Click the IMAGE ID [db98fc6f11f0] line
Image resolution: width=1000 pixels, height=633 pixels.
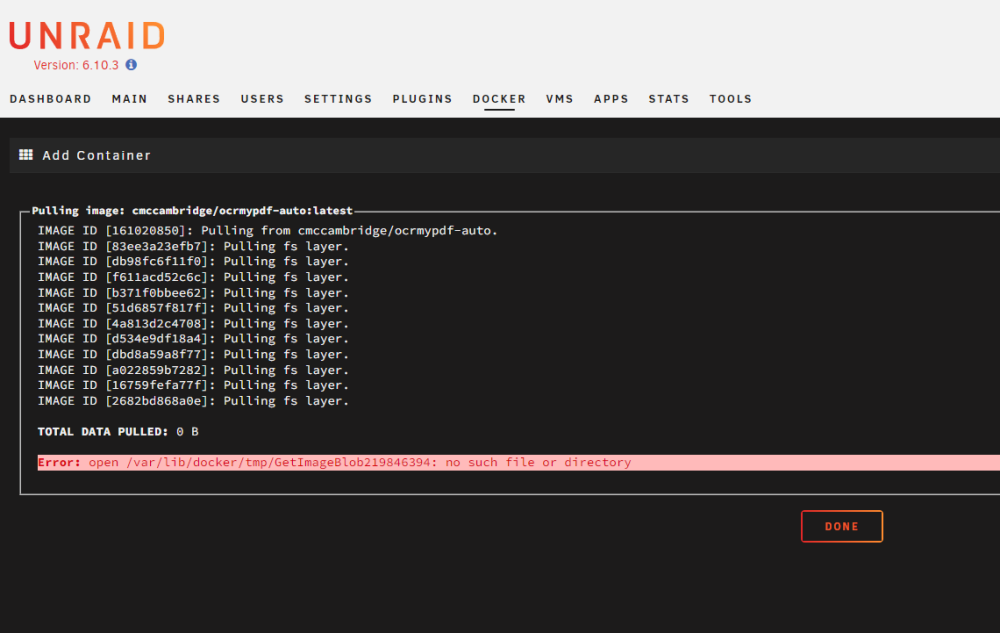click(193, 261)
